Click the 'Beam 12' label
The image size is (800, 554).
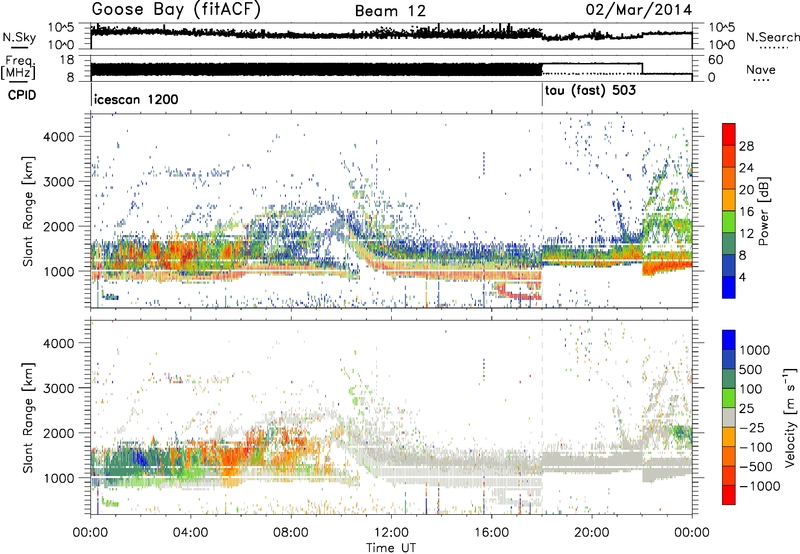[x=390, y=11]
